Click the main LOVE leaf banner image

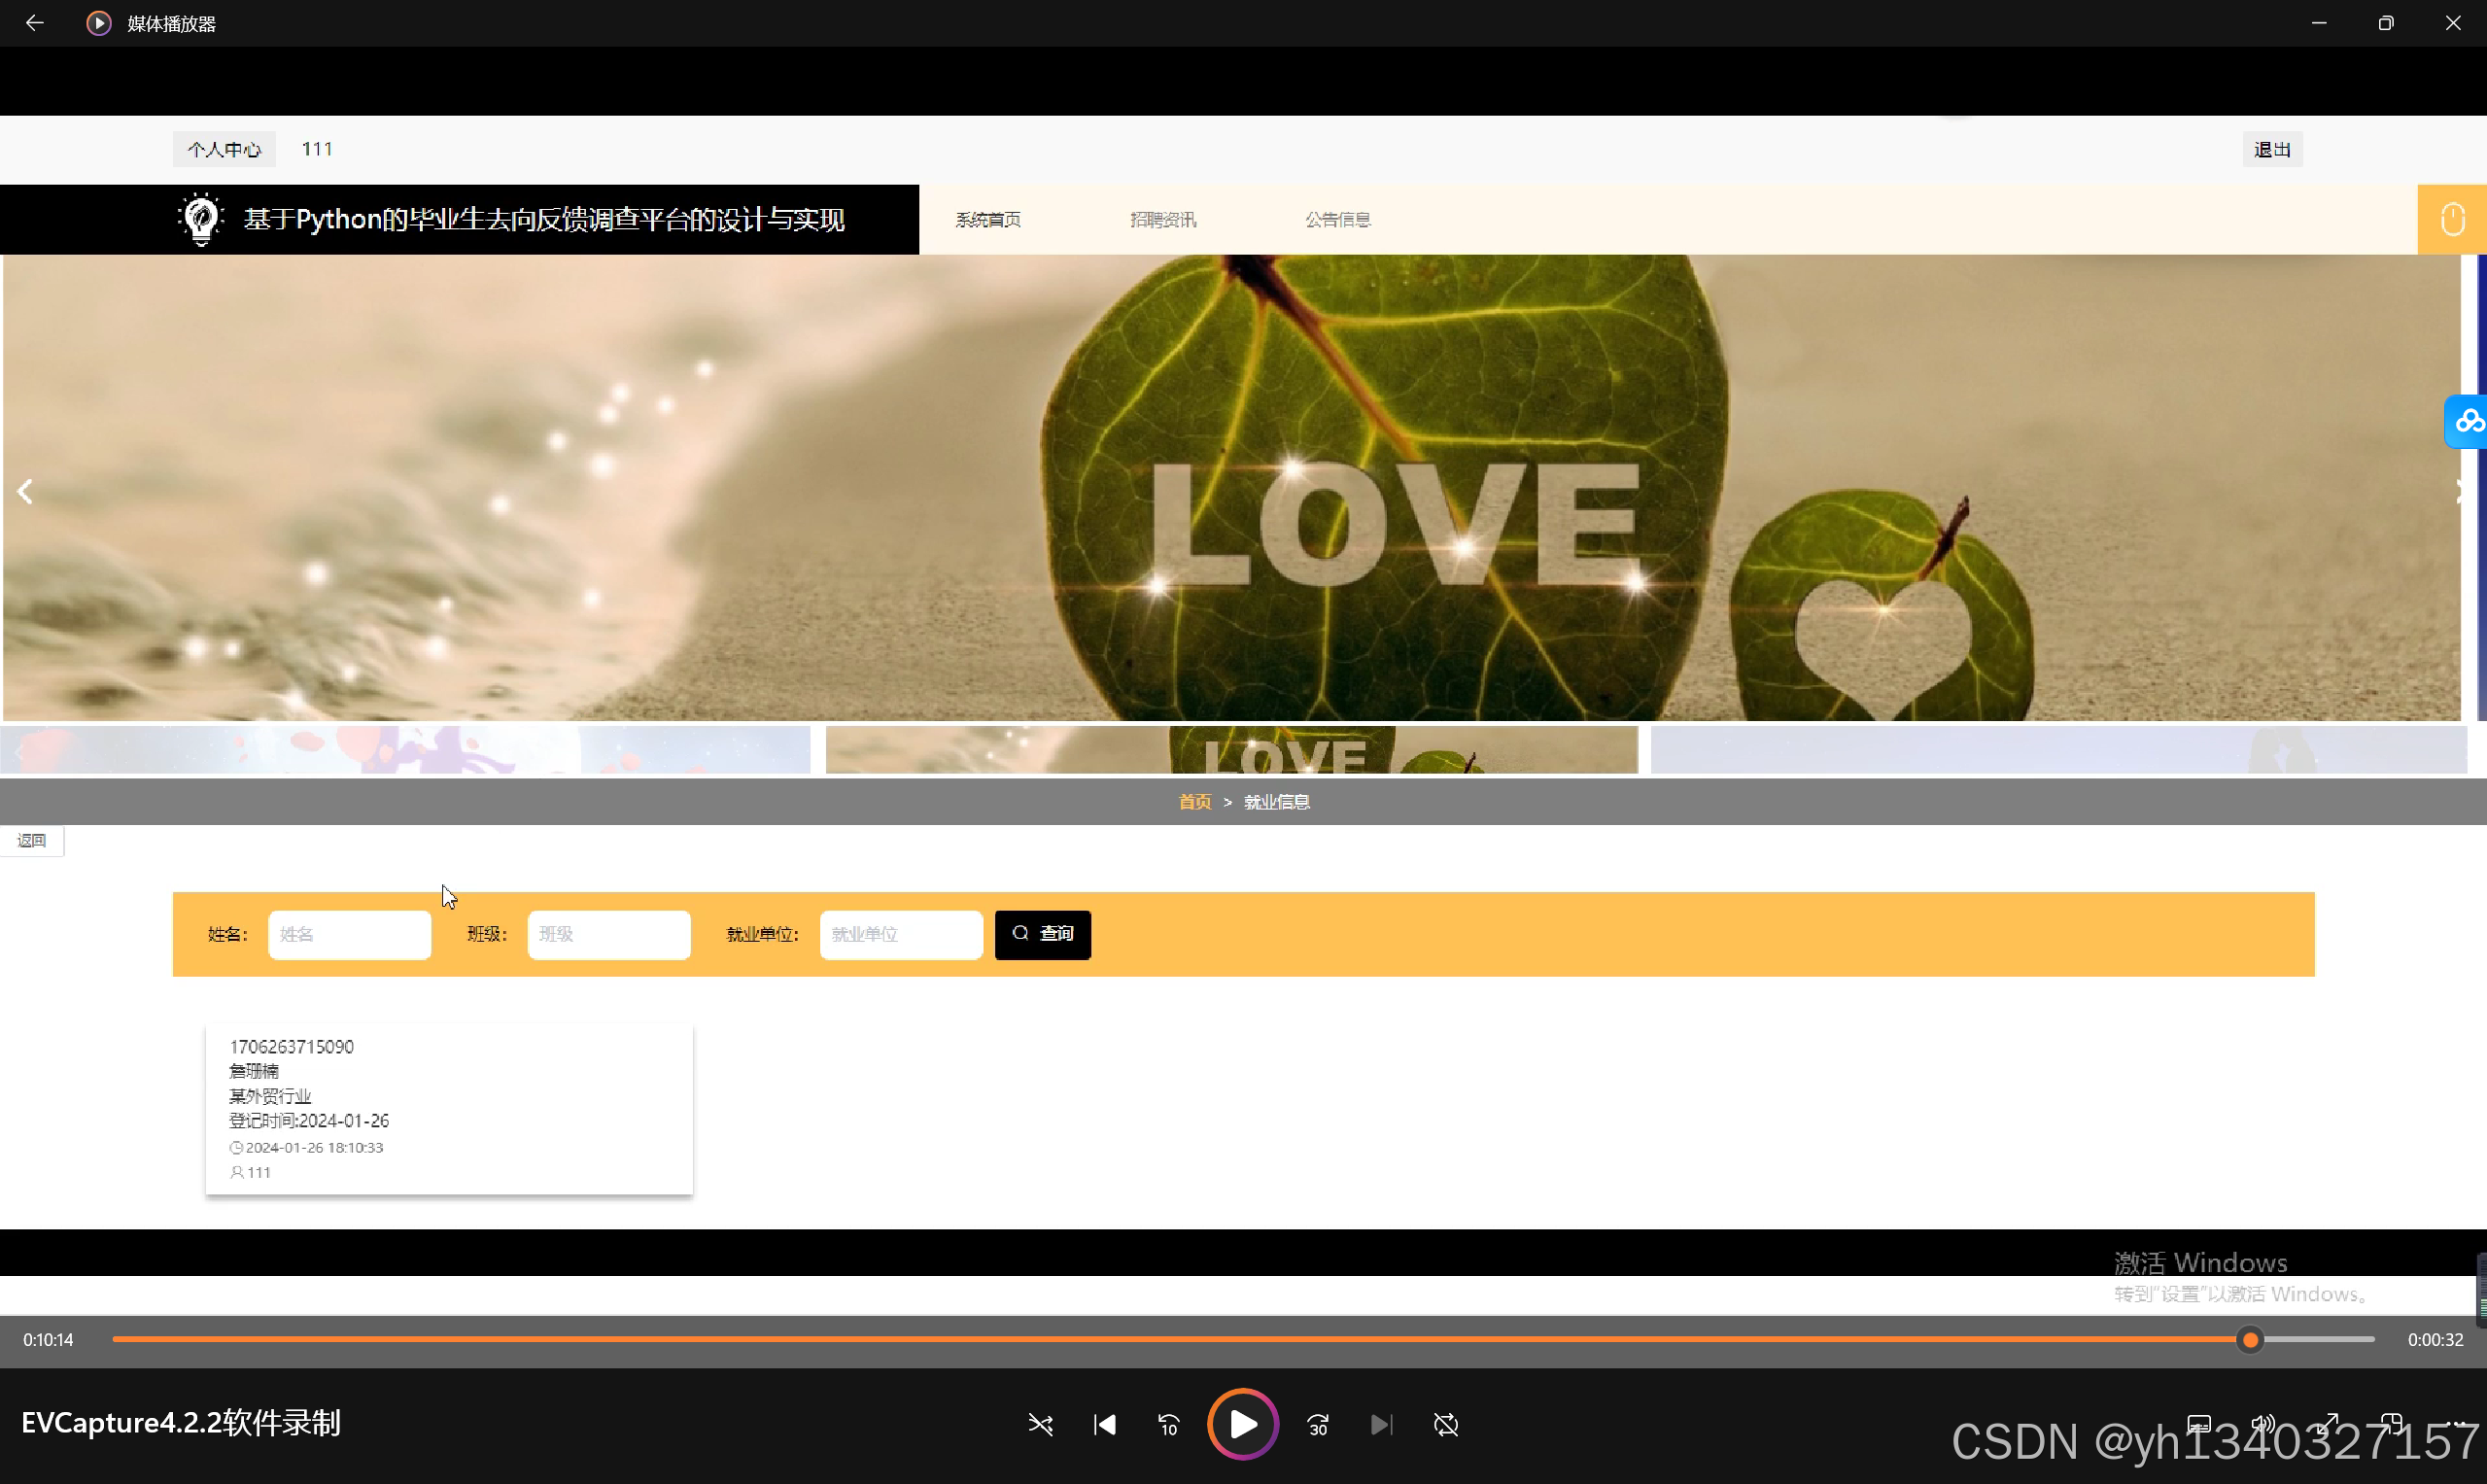coord(1232,488)
